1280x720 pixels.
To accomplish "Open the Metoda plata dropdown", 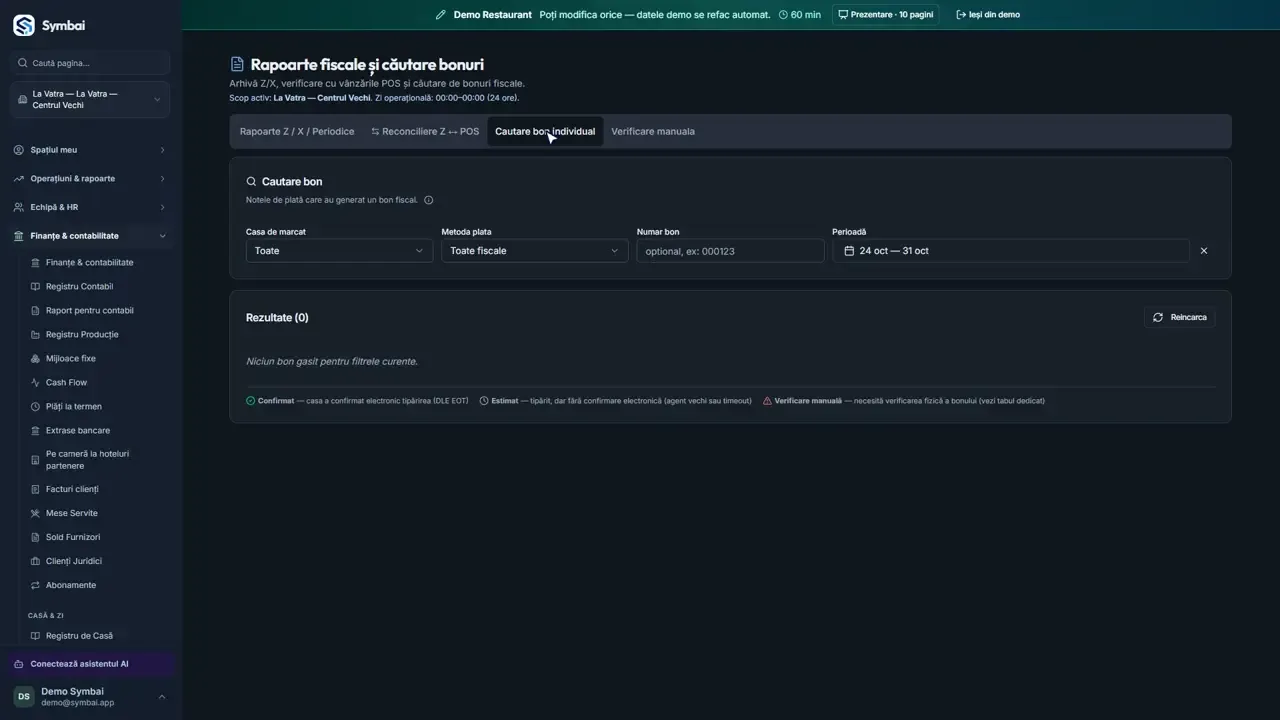I will pyautogui.click(x=535, y=251).
